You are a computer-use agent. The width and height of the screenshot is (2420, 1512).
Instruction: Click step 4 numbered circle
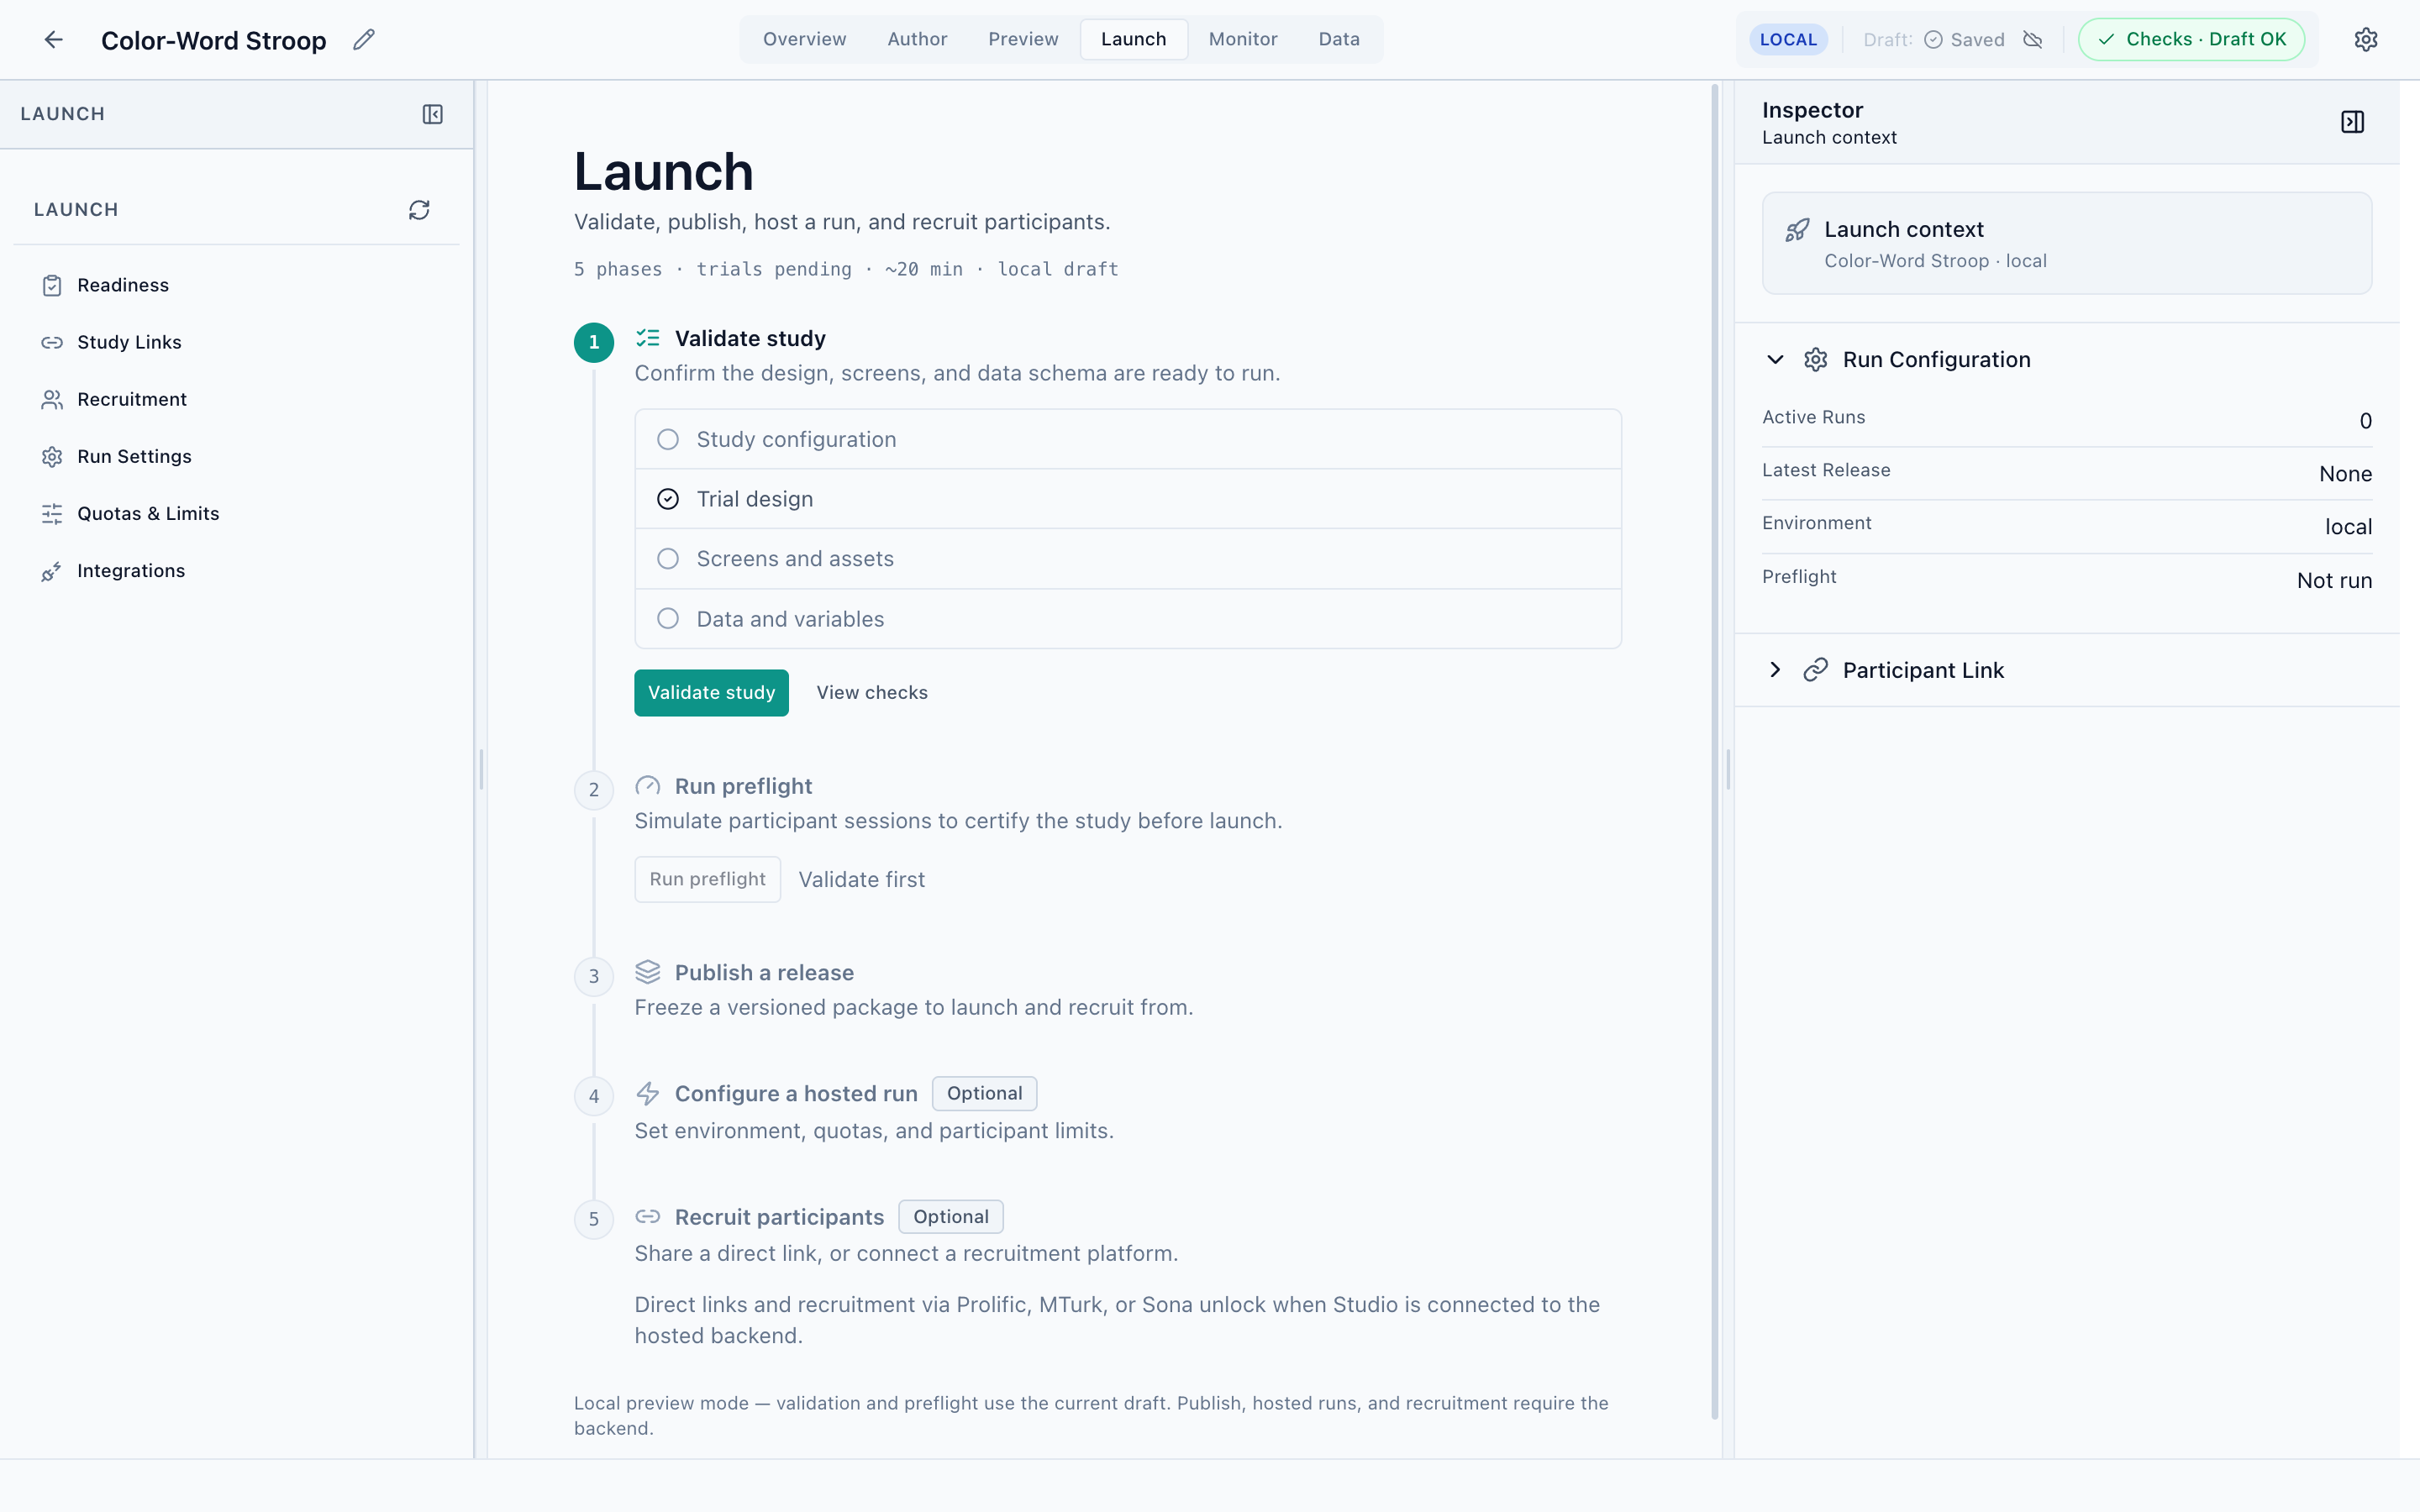pyautogui.click(x=594, y=1096)
